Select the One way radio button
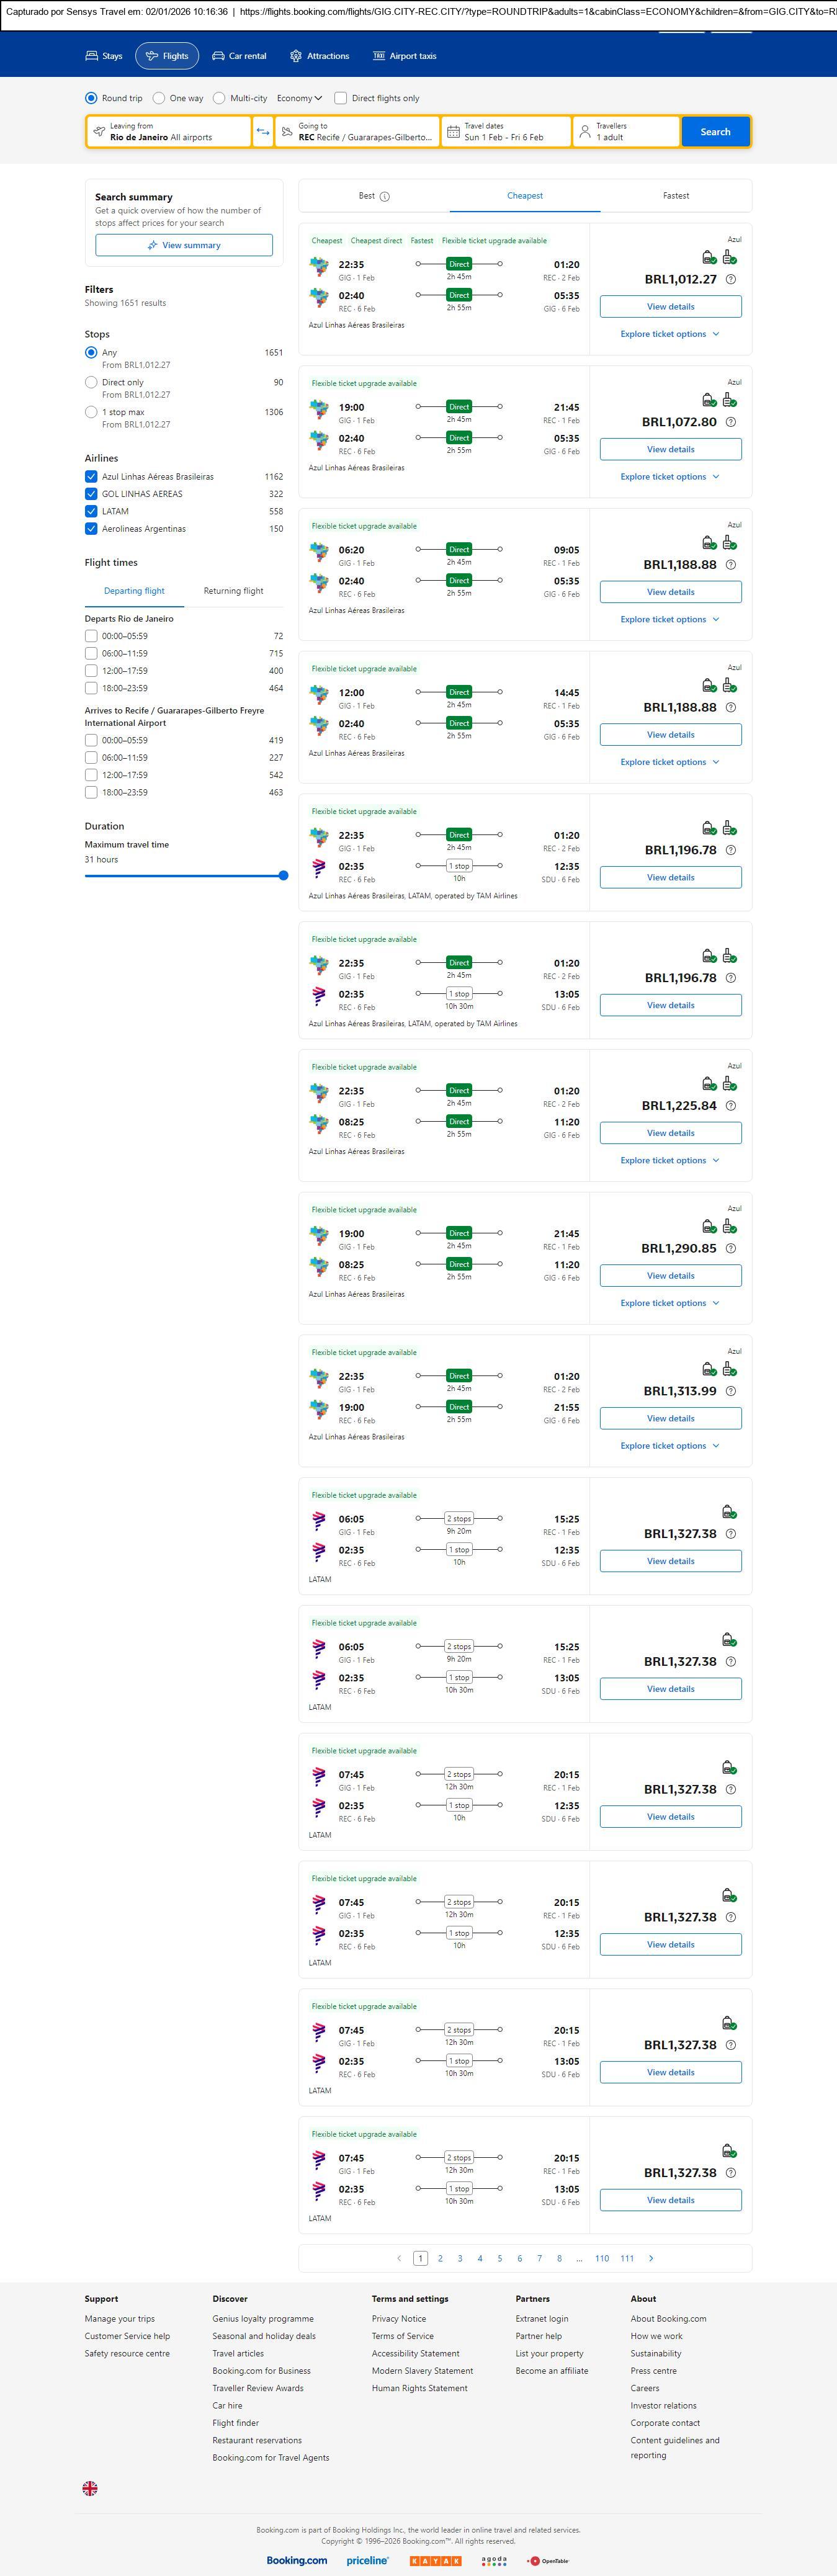Image resolution: width=837 pixels, height=2576 pixels. (x=159, y=98)
